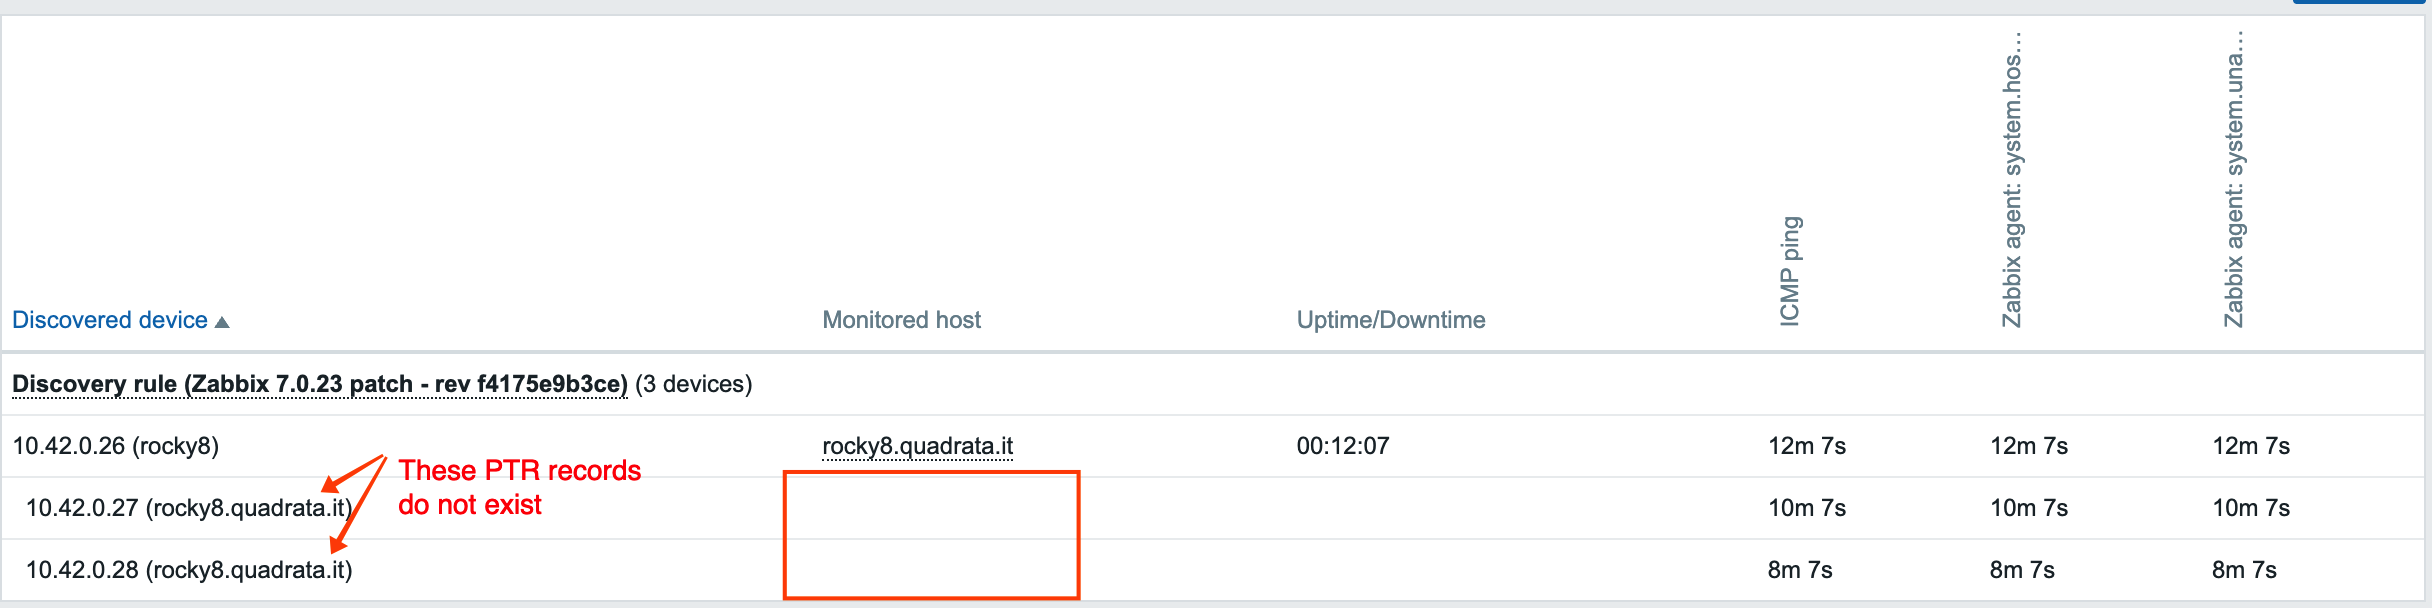Click system.una... 8m 7s cell for 10.42.0.28

tap(2244, 570)
